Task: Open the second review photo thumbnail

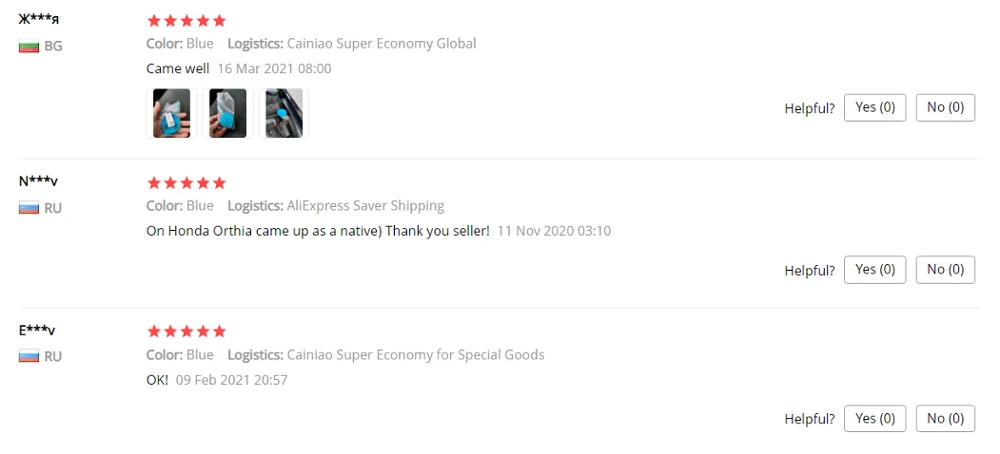Action: (228, 114)
